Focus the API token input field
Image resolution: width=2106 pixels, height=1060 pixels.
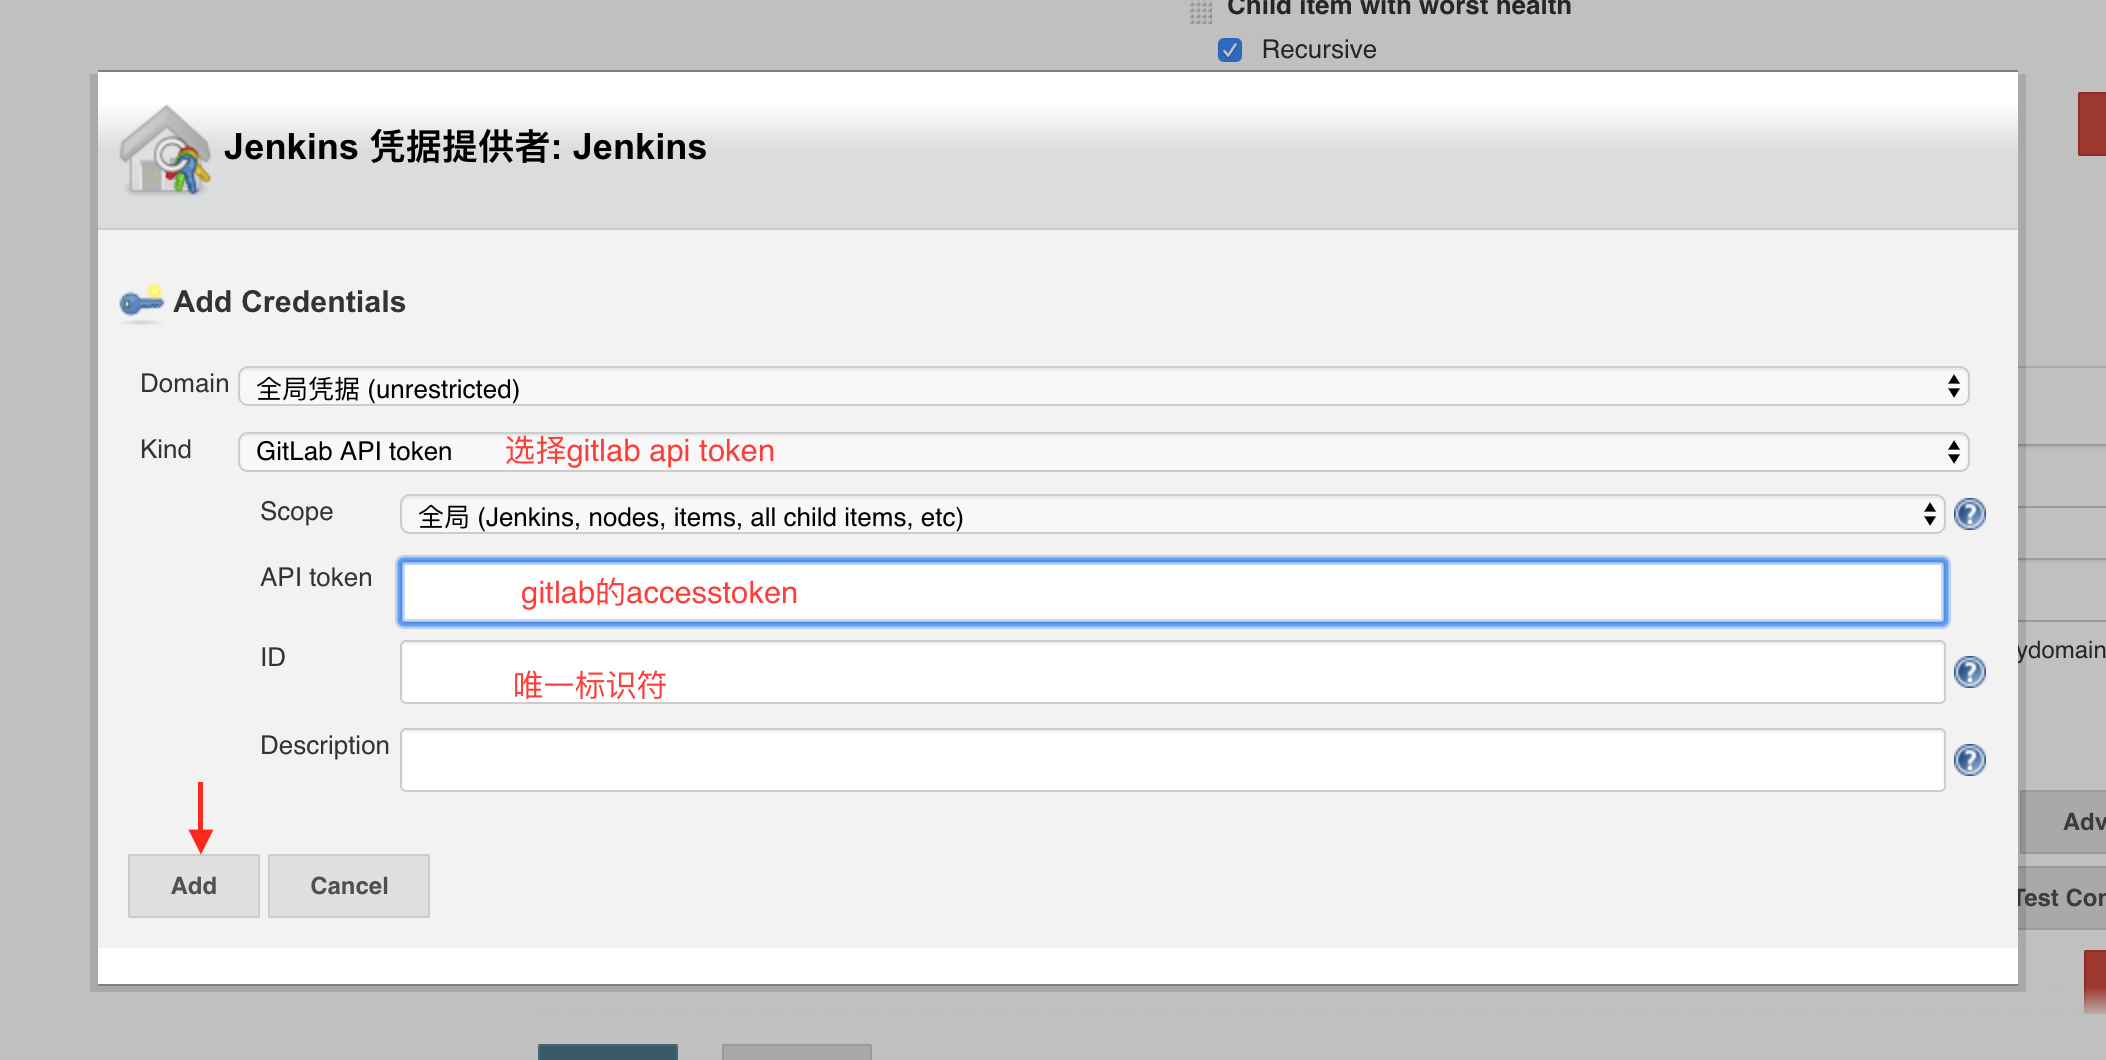[x=1172, y=592]
